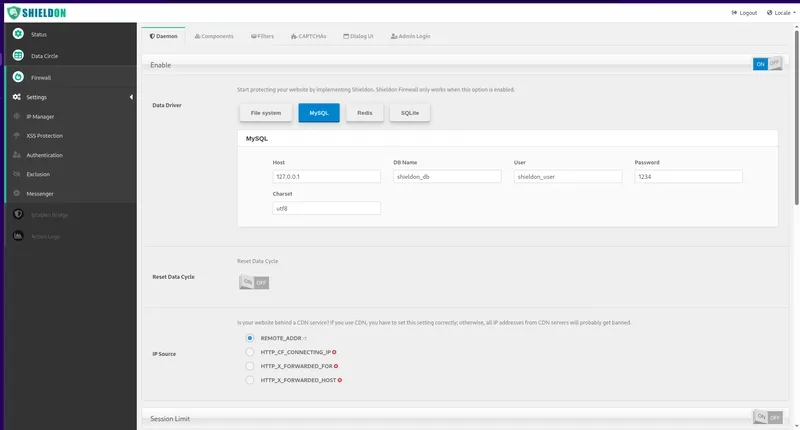Collapse the Settings submenu arrow
Image resolution: width=800 pixels, height=430 pixels.
point(131,97)
